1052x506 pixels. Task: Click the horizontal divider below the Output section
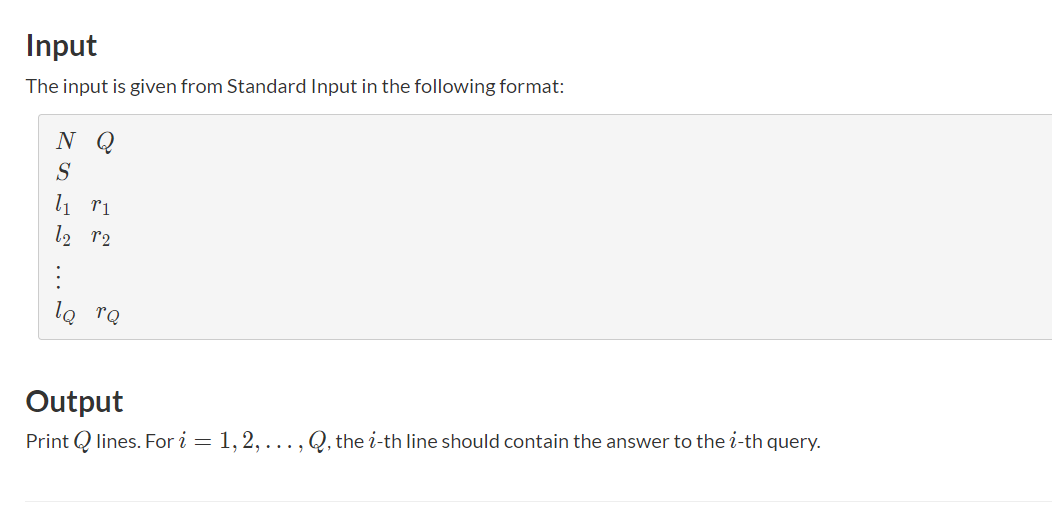coord(538,501)
